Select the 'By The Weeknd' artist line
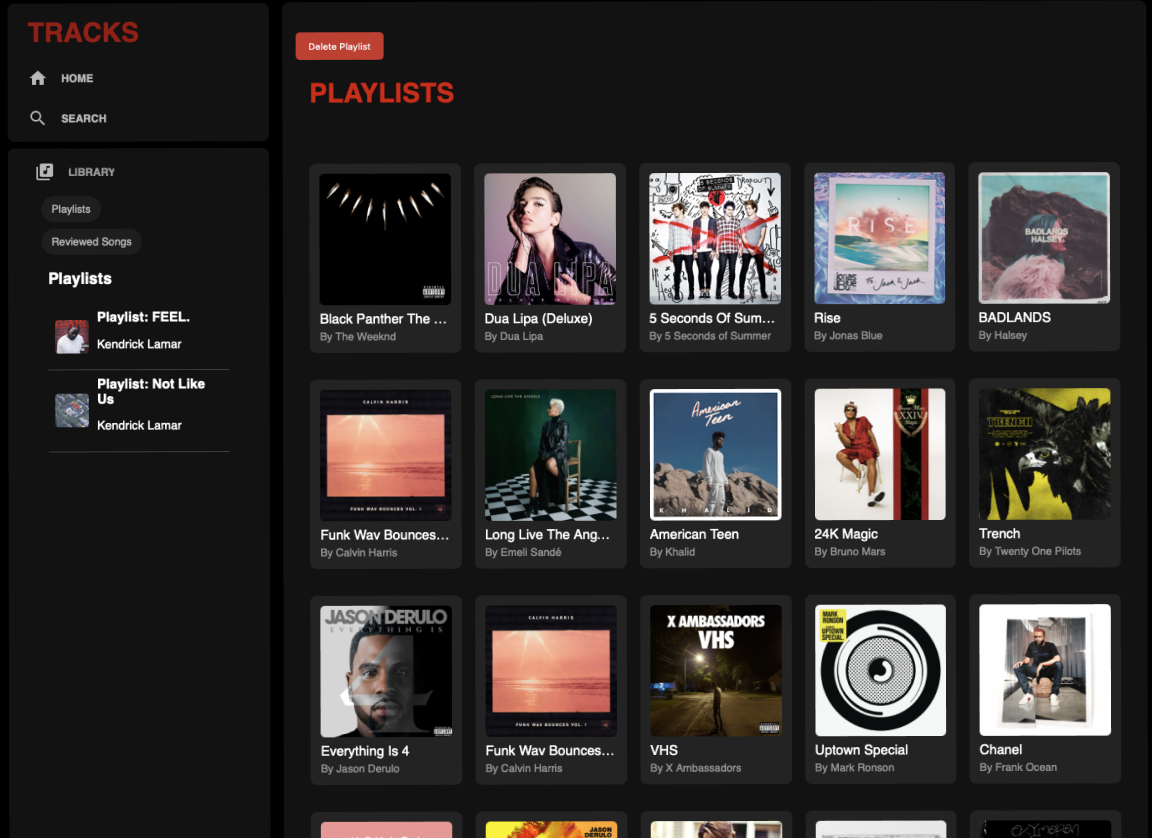This screenshot has height=838, width=1152. tap(358, 336)
